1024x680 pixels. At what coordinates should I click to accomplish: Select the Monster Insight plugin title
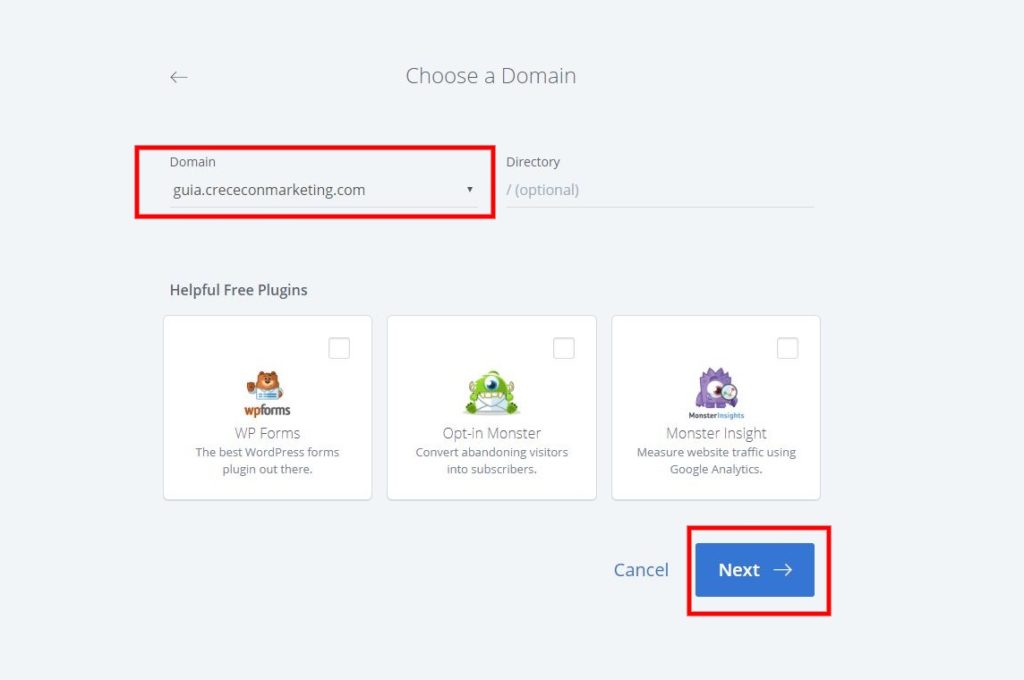[716, 433]
